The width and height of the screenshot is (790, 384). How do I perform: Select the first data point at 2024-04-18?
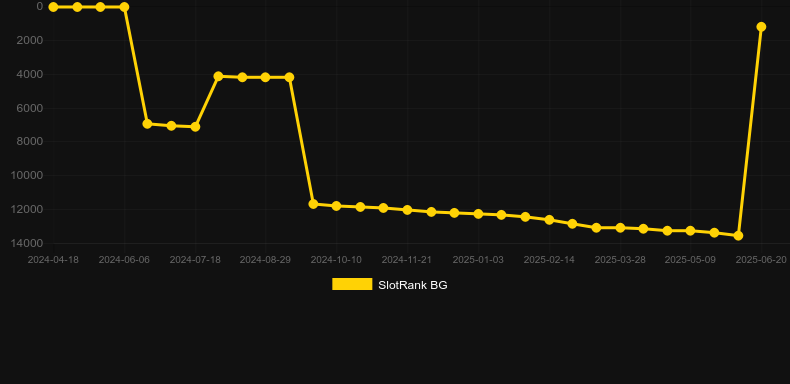pyautogui.click(x=53, y=7)
